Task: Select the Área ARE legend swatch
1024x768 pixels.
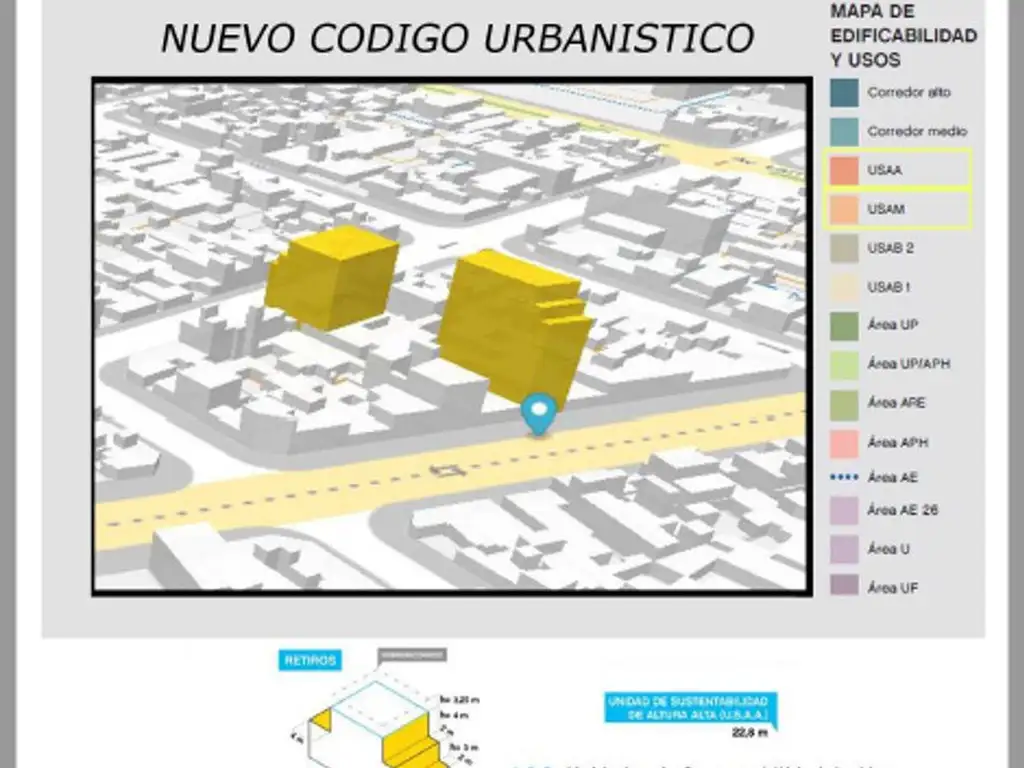Action: 844,404
